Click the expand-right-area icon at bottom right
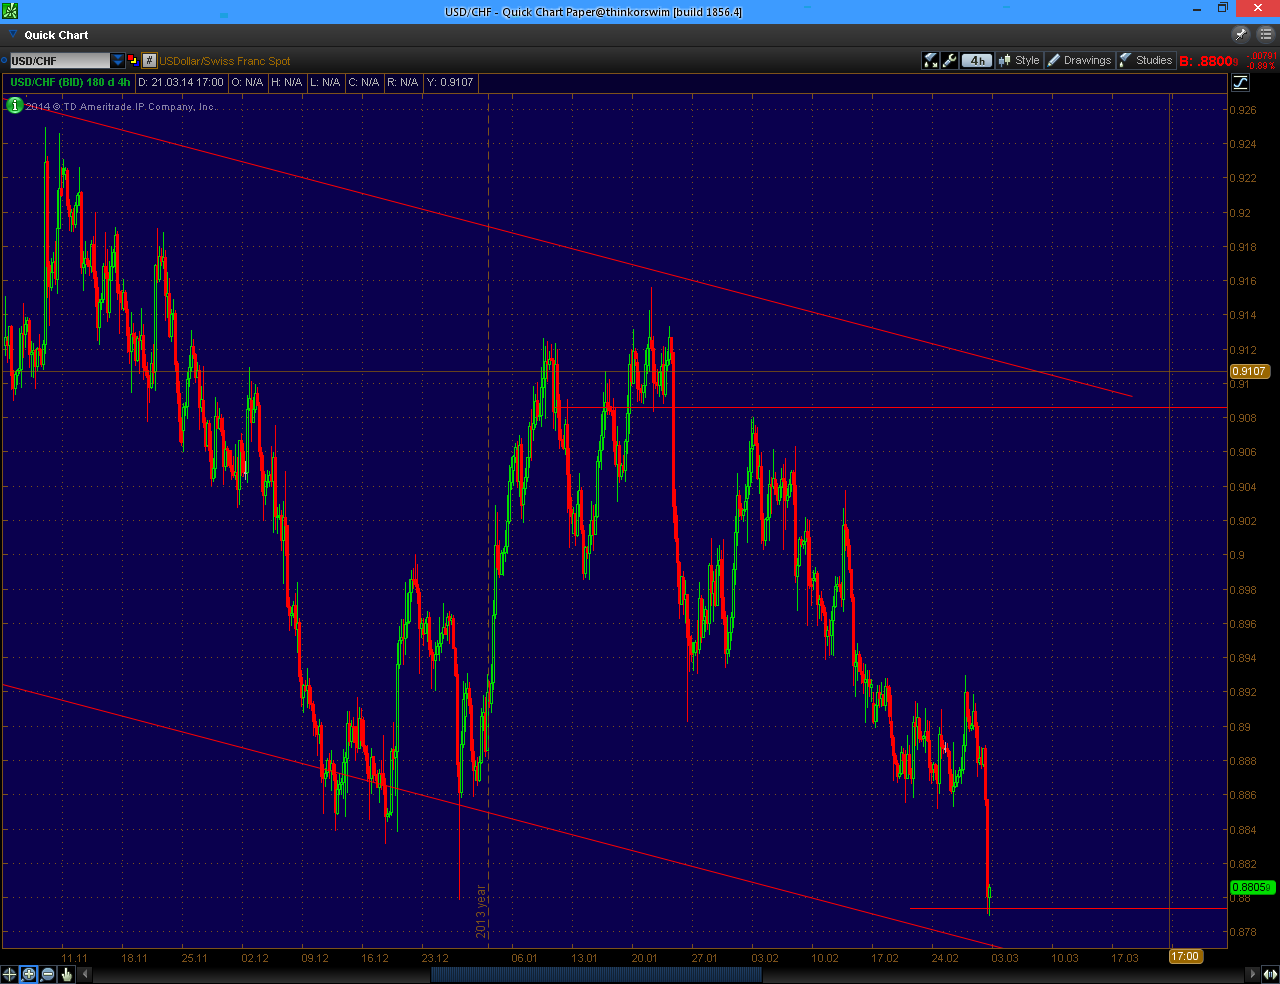1280x984 pixels. pos(1269,973)
